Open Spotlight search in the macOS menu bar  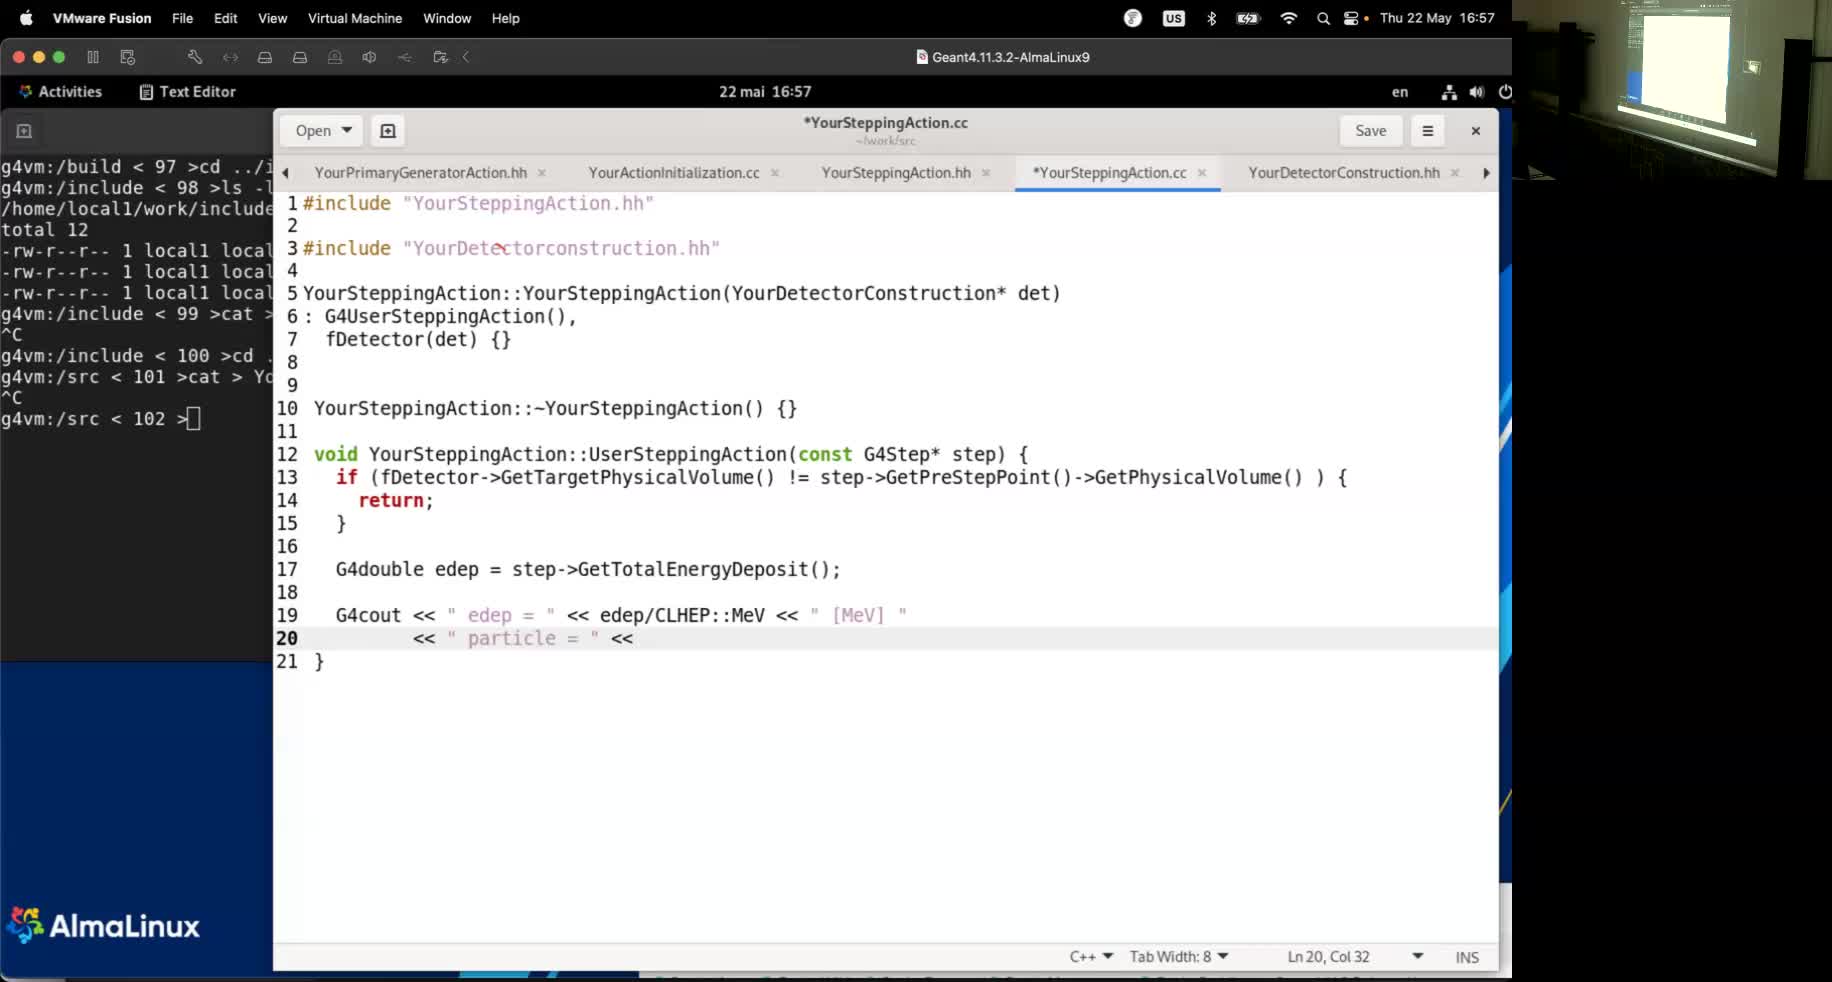1322,18
